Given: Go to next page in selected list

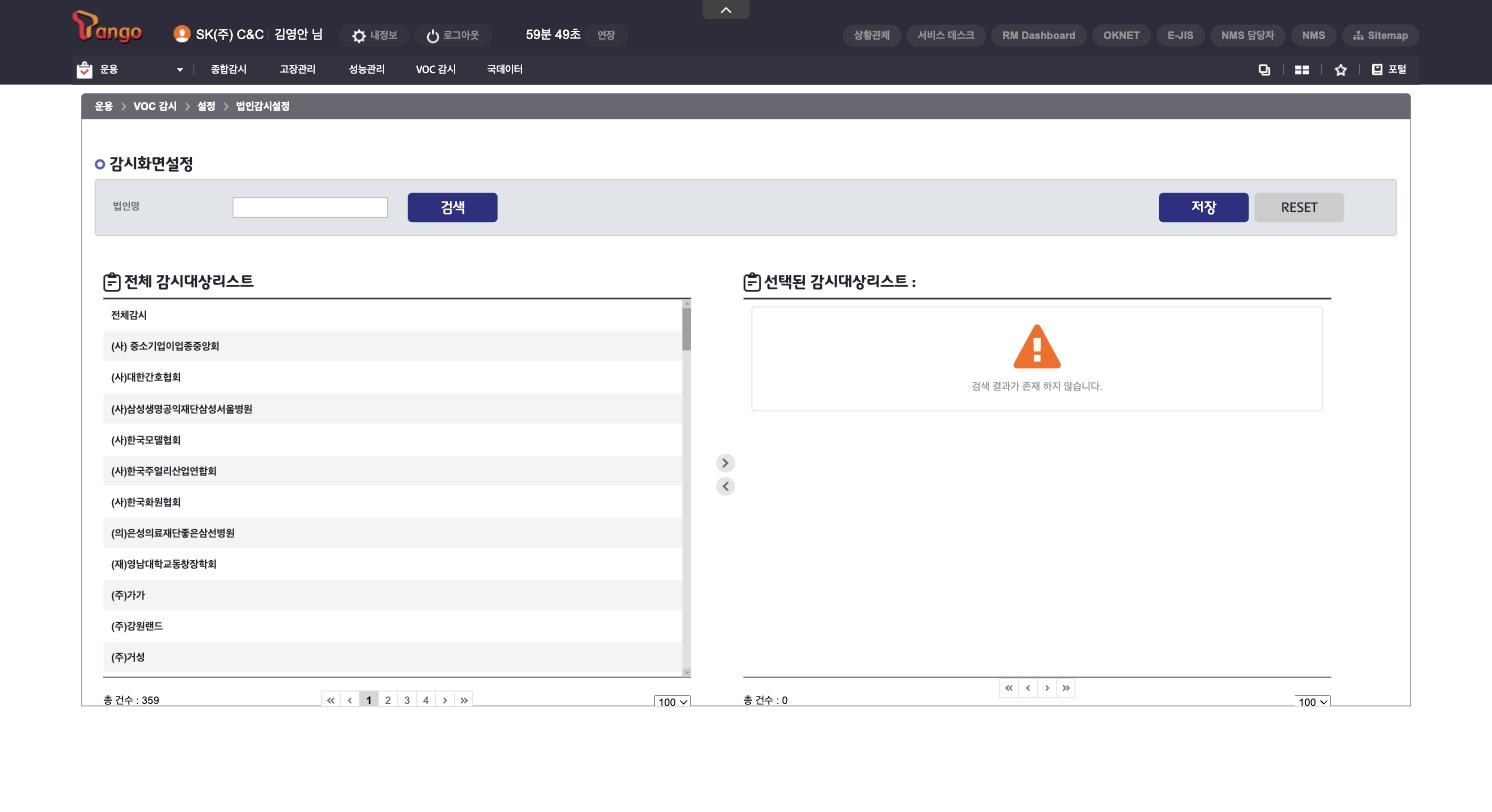Looking at the screenshot, I should coord(1047,688).
